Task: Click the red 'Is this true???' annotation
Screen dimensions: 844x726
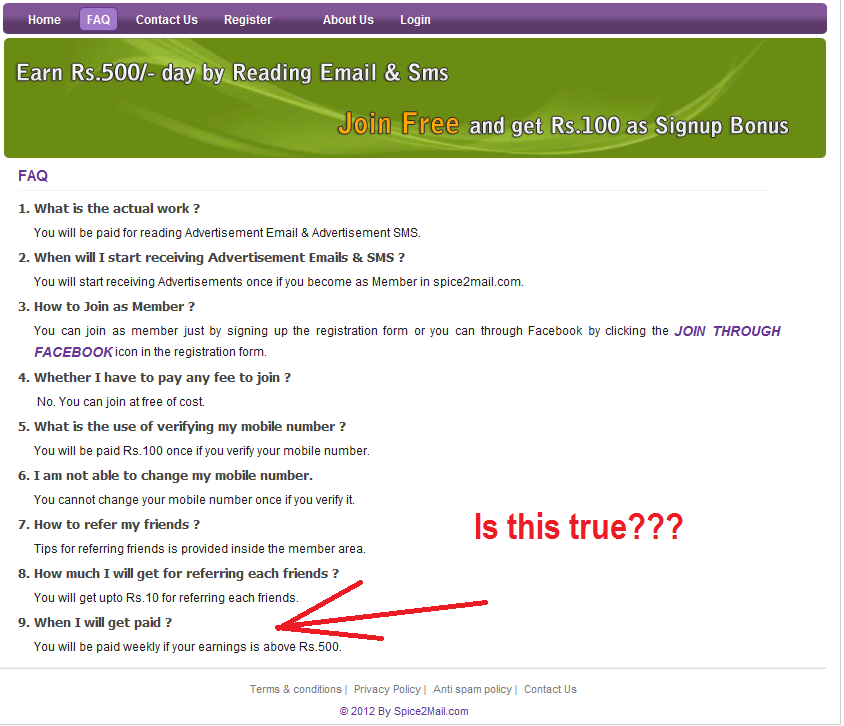Action: click(x=579, y=527)
